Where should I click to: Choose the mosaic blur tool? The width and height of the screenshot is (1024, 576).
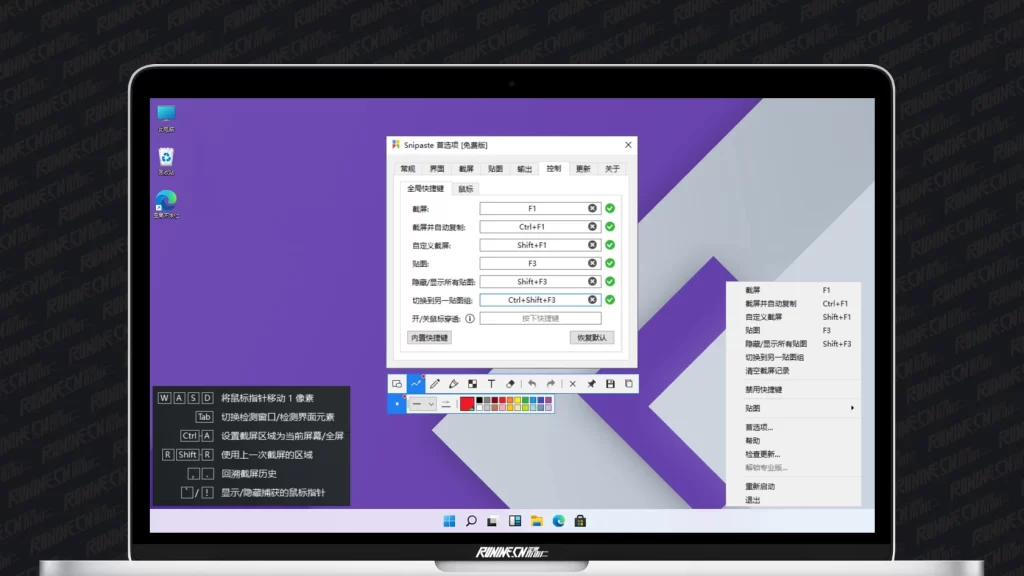472,384
